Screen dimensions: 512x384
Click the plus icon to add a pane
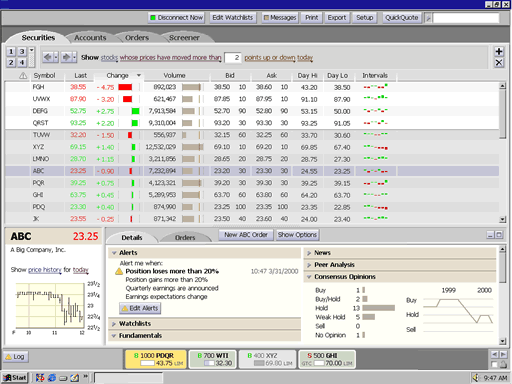[x=499, y=51]
